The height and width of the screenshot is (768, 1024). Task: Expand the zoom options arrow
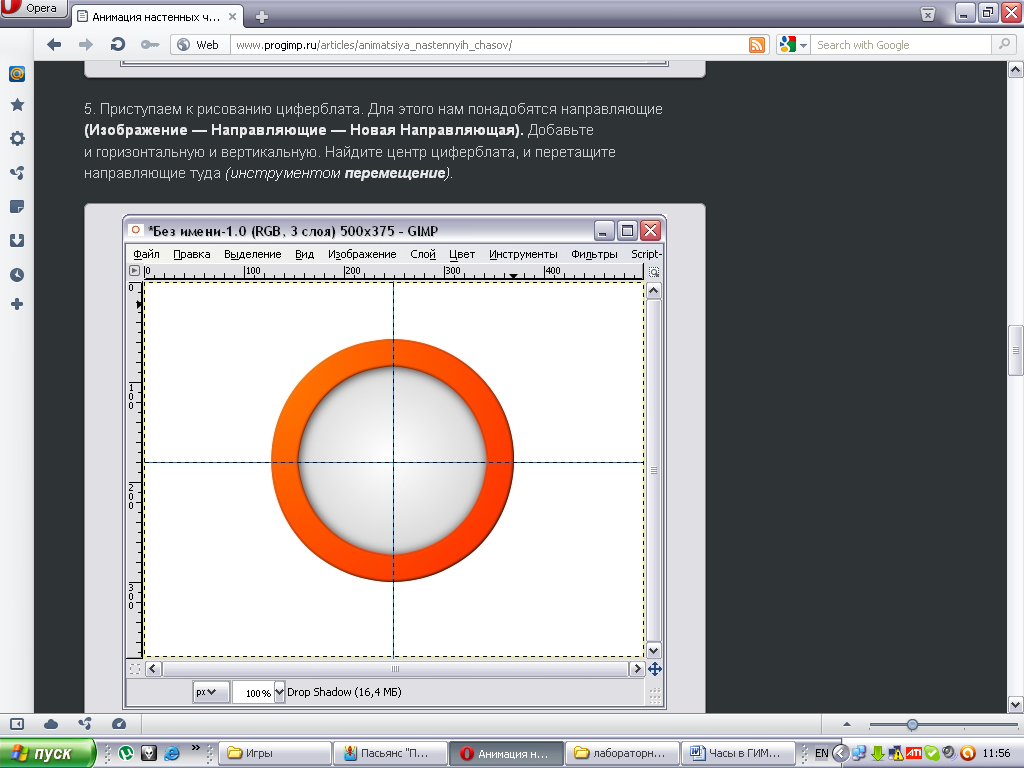[x=846, y=724]
